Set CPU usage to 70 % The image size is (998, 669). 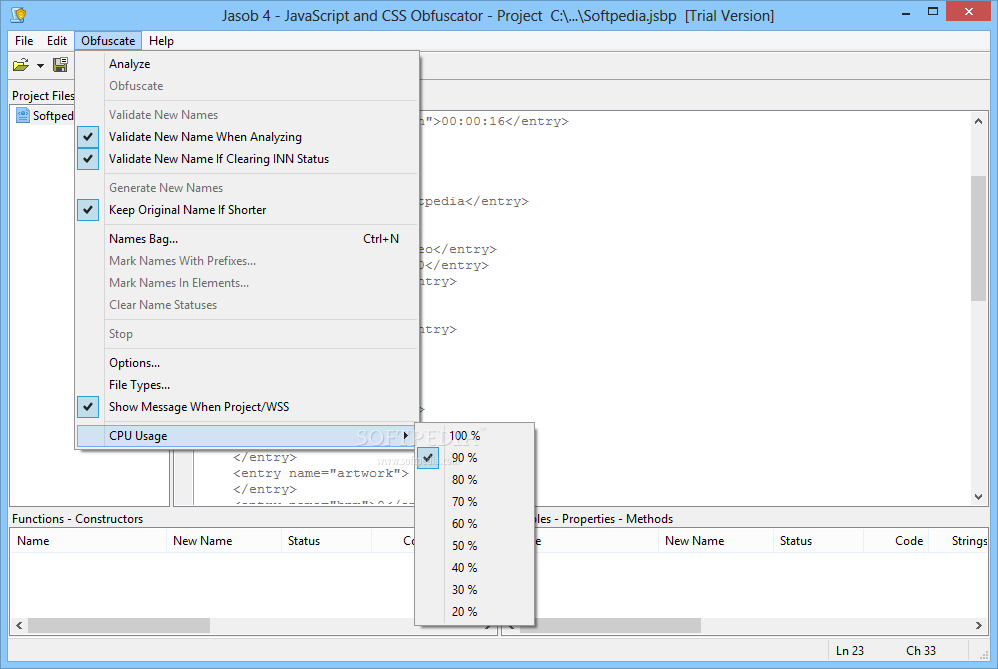point(474,502)
